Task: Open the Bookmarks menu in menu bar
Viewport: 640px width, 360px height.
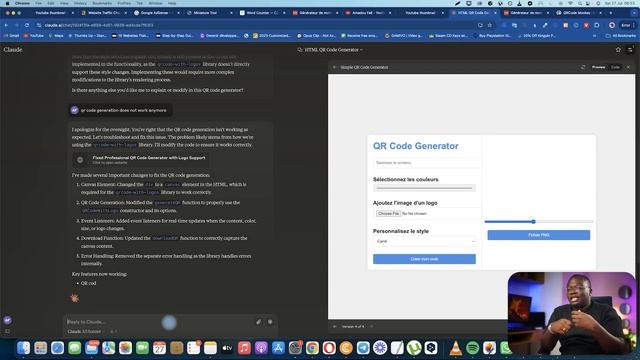Action: [x=102, y=3]
